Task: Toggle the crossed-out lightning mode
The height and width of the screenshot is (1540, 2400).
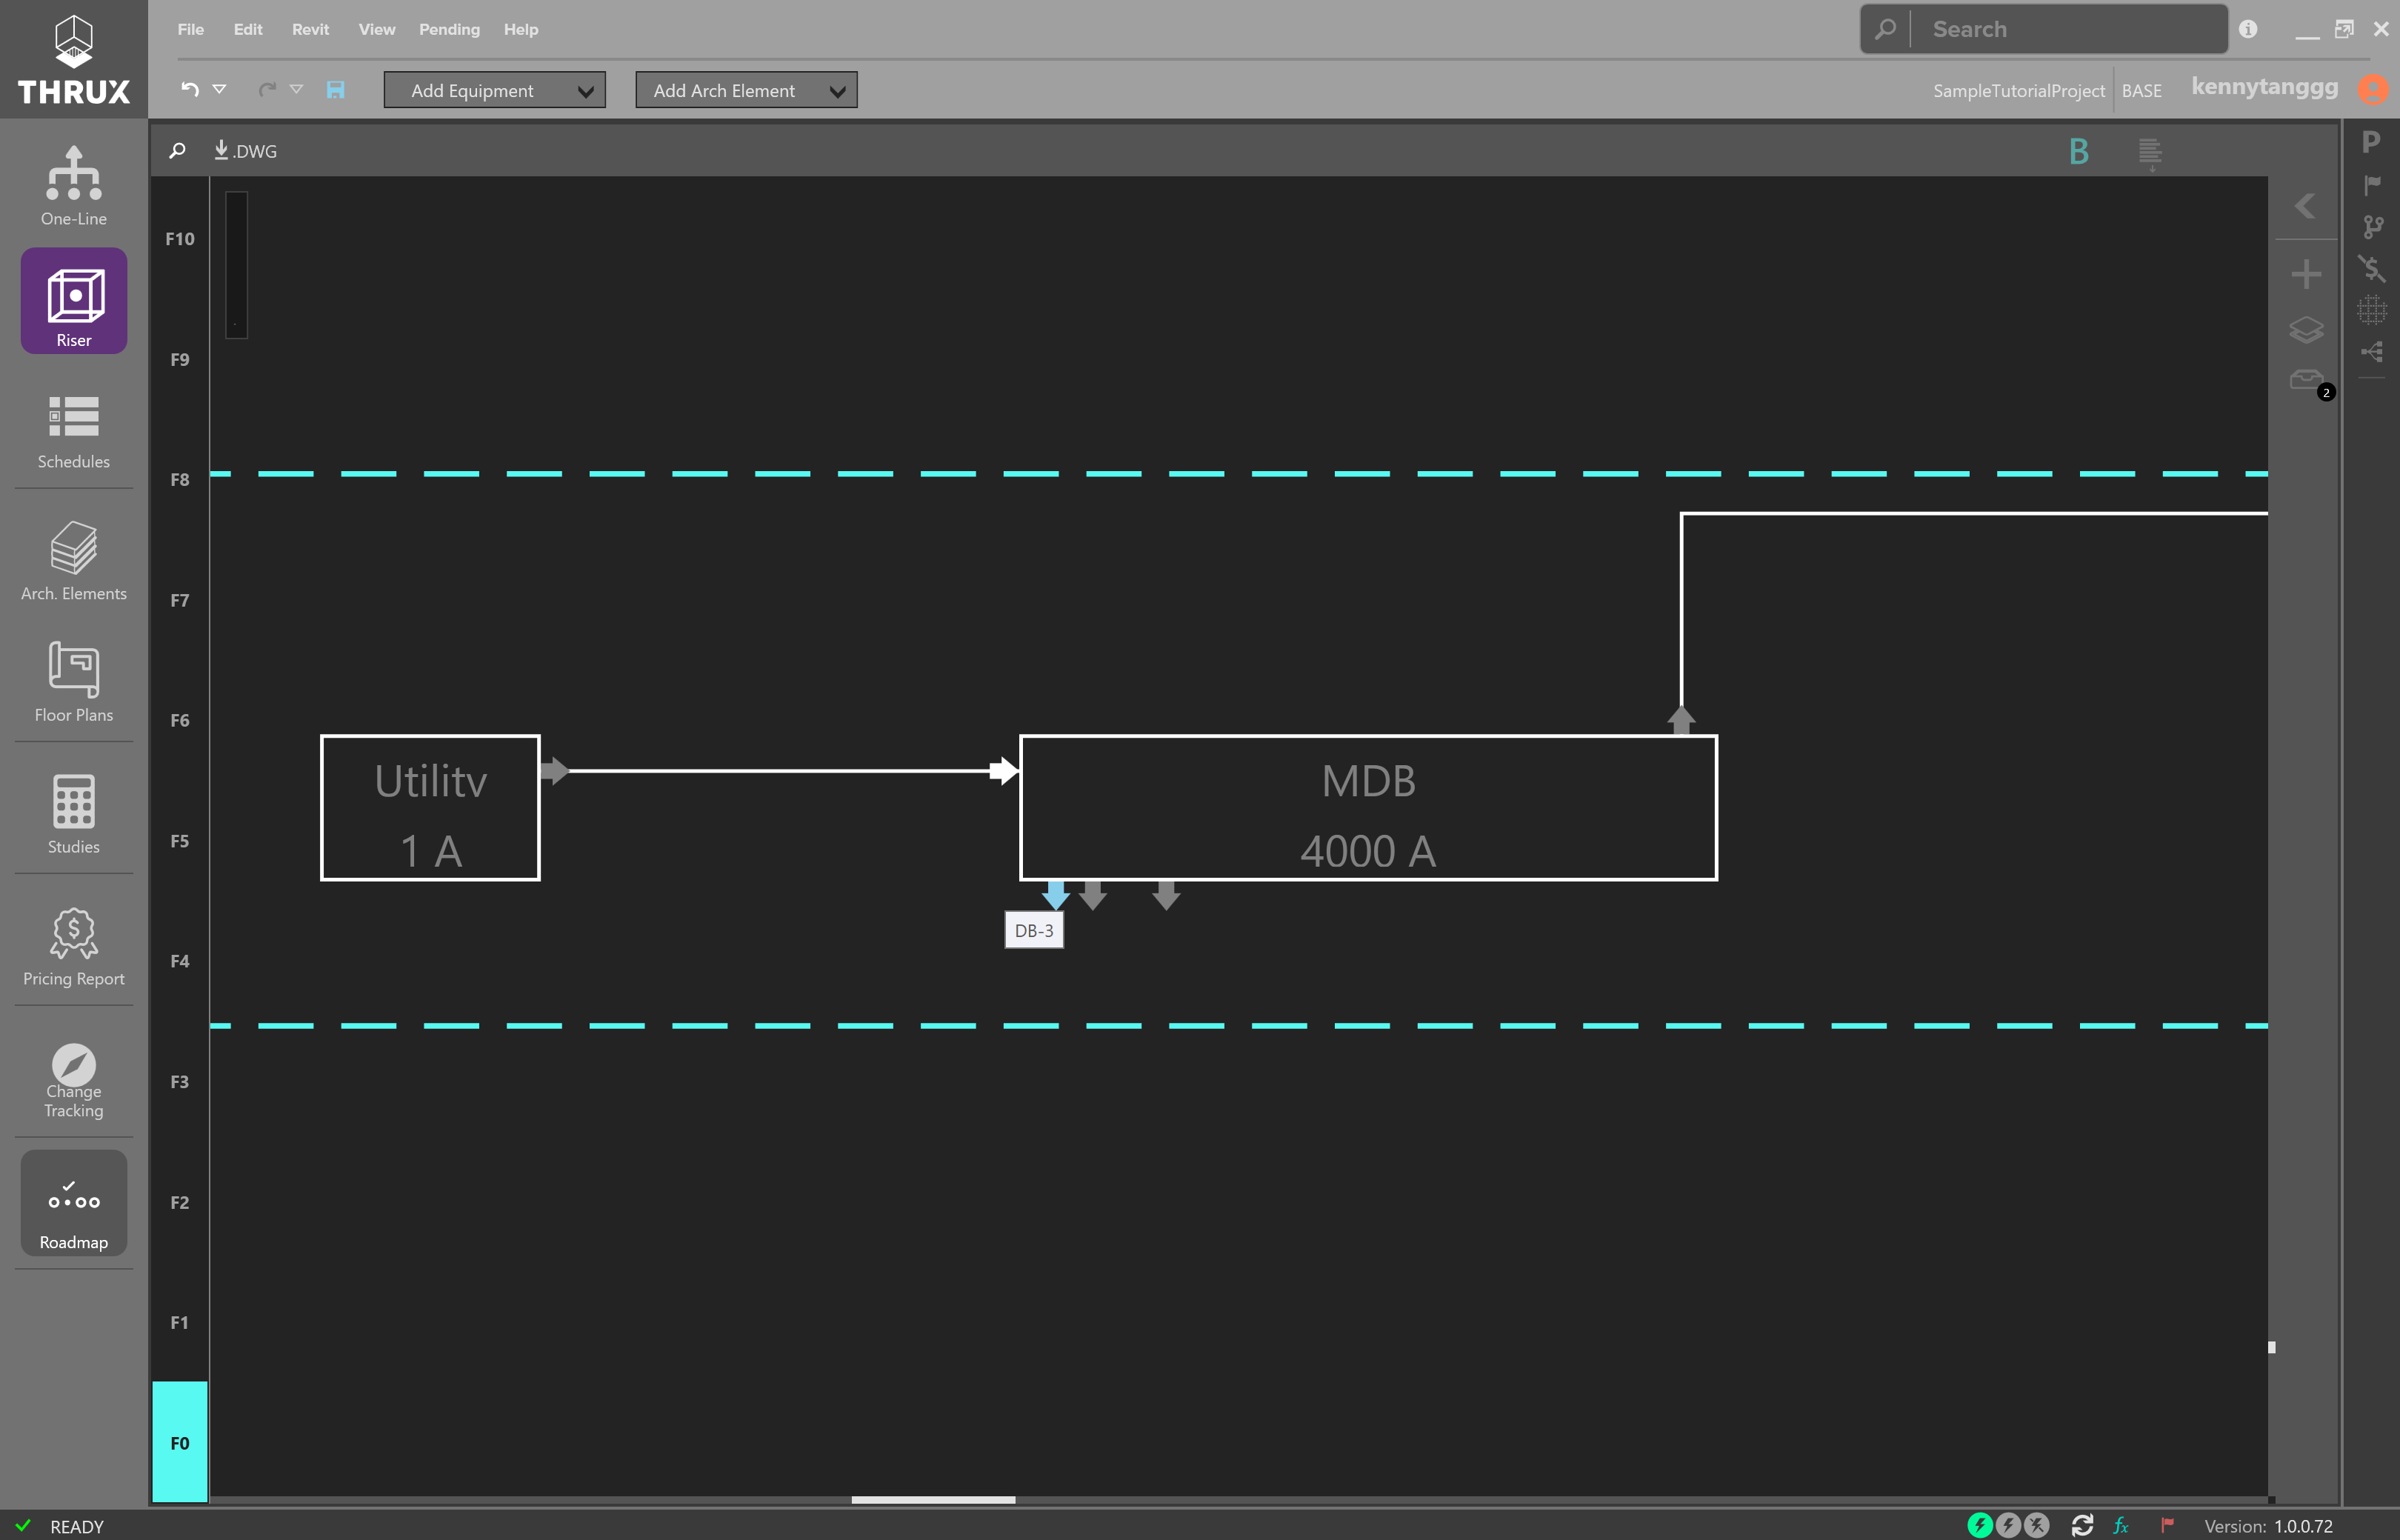Action: pyautogui.click(x=2036, y=1525)
